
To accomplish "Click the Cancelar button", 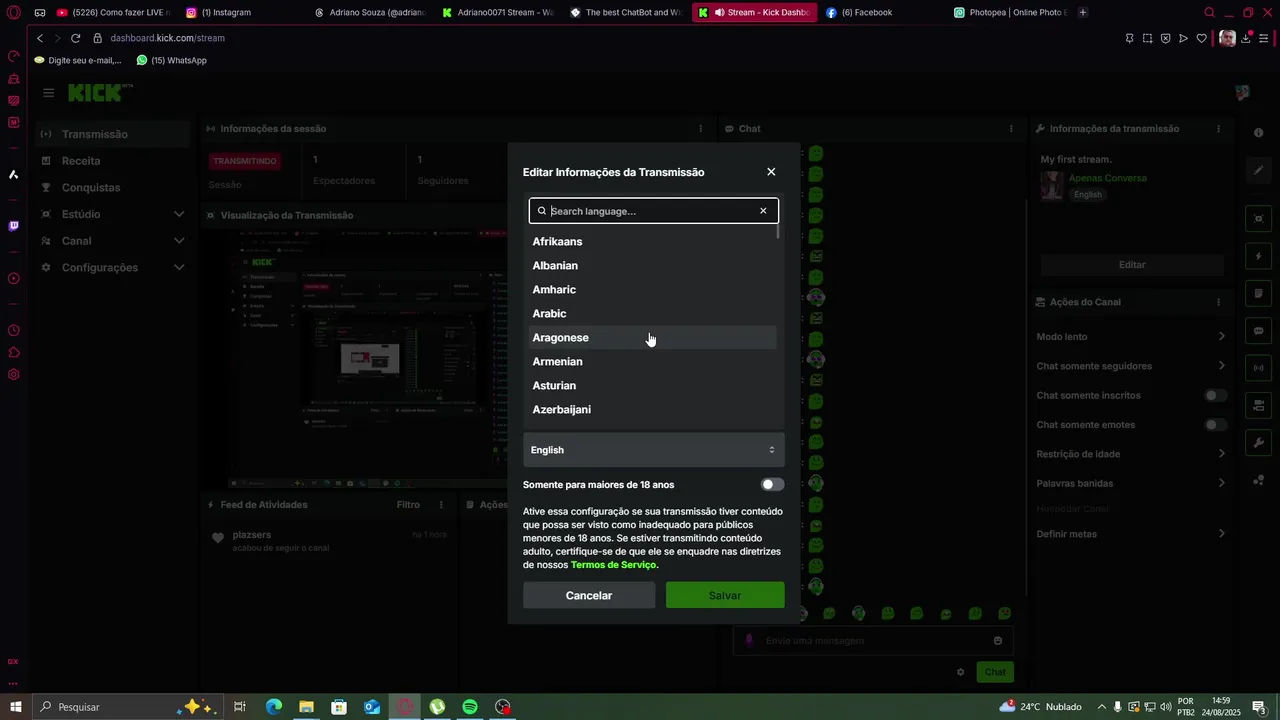I will 589,595.
